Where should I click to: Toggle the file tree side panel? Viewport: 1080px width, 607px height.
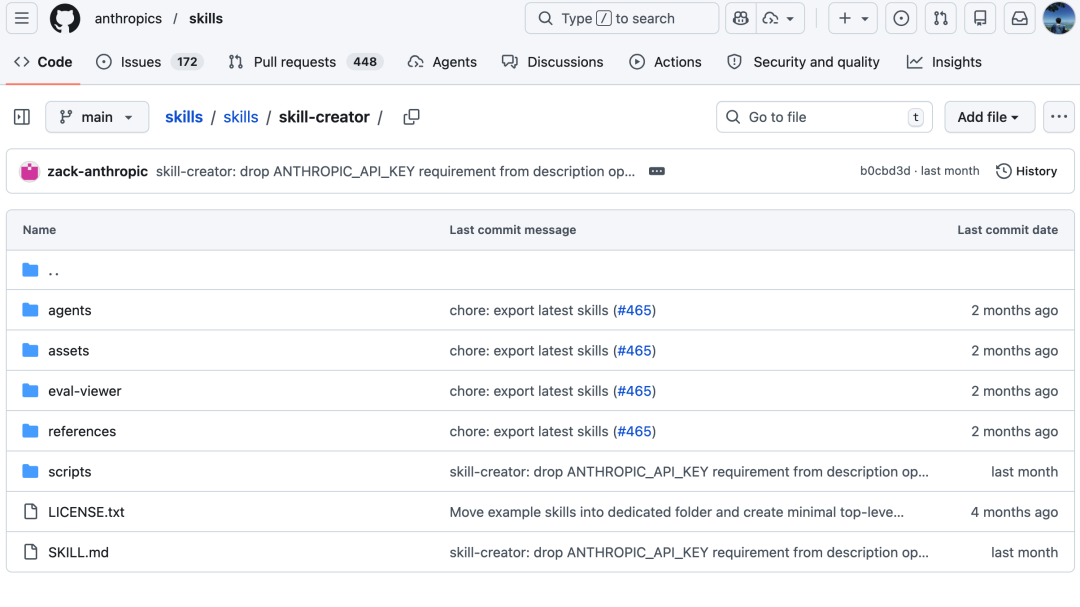click(x=22, y=117)
